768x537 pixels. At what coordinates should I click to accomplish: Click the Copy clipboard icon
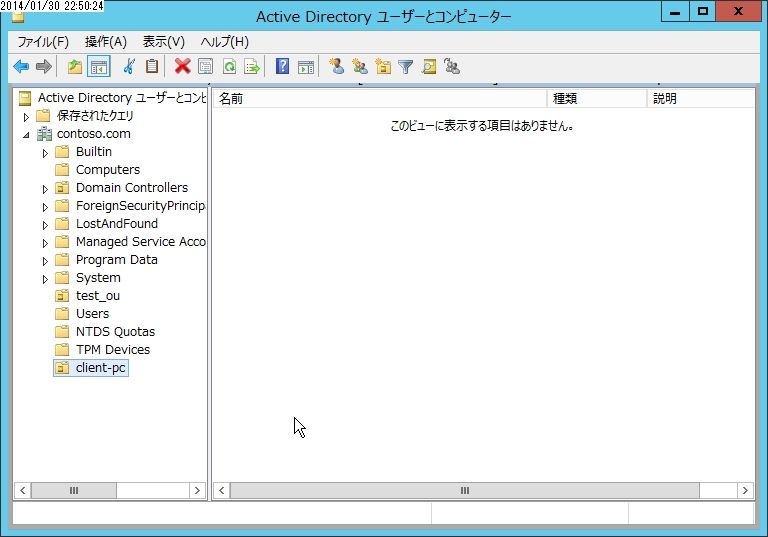tap(152, 66)
